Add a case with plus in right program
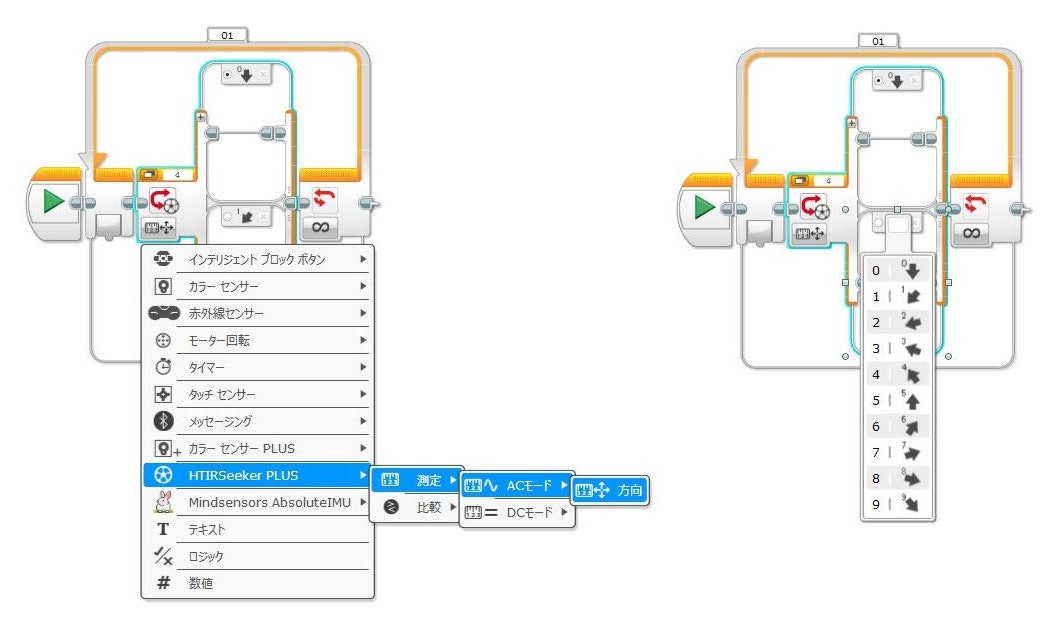Image resolution: width=1058 pixels, height=642 pixels. pyautogui.click(x=852, y=124)
